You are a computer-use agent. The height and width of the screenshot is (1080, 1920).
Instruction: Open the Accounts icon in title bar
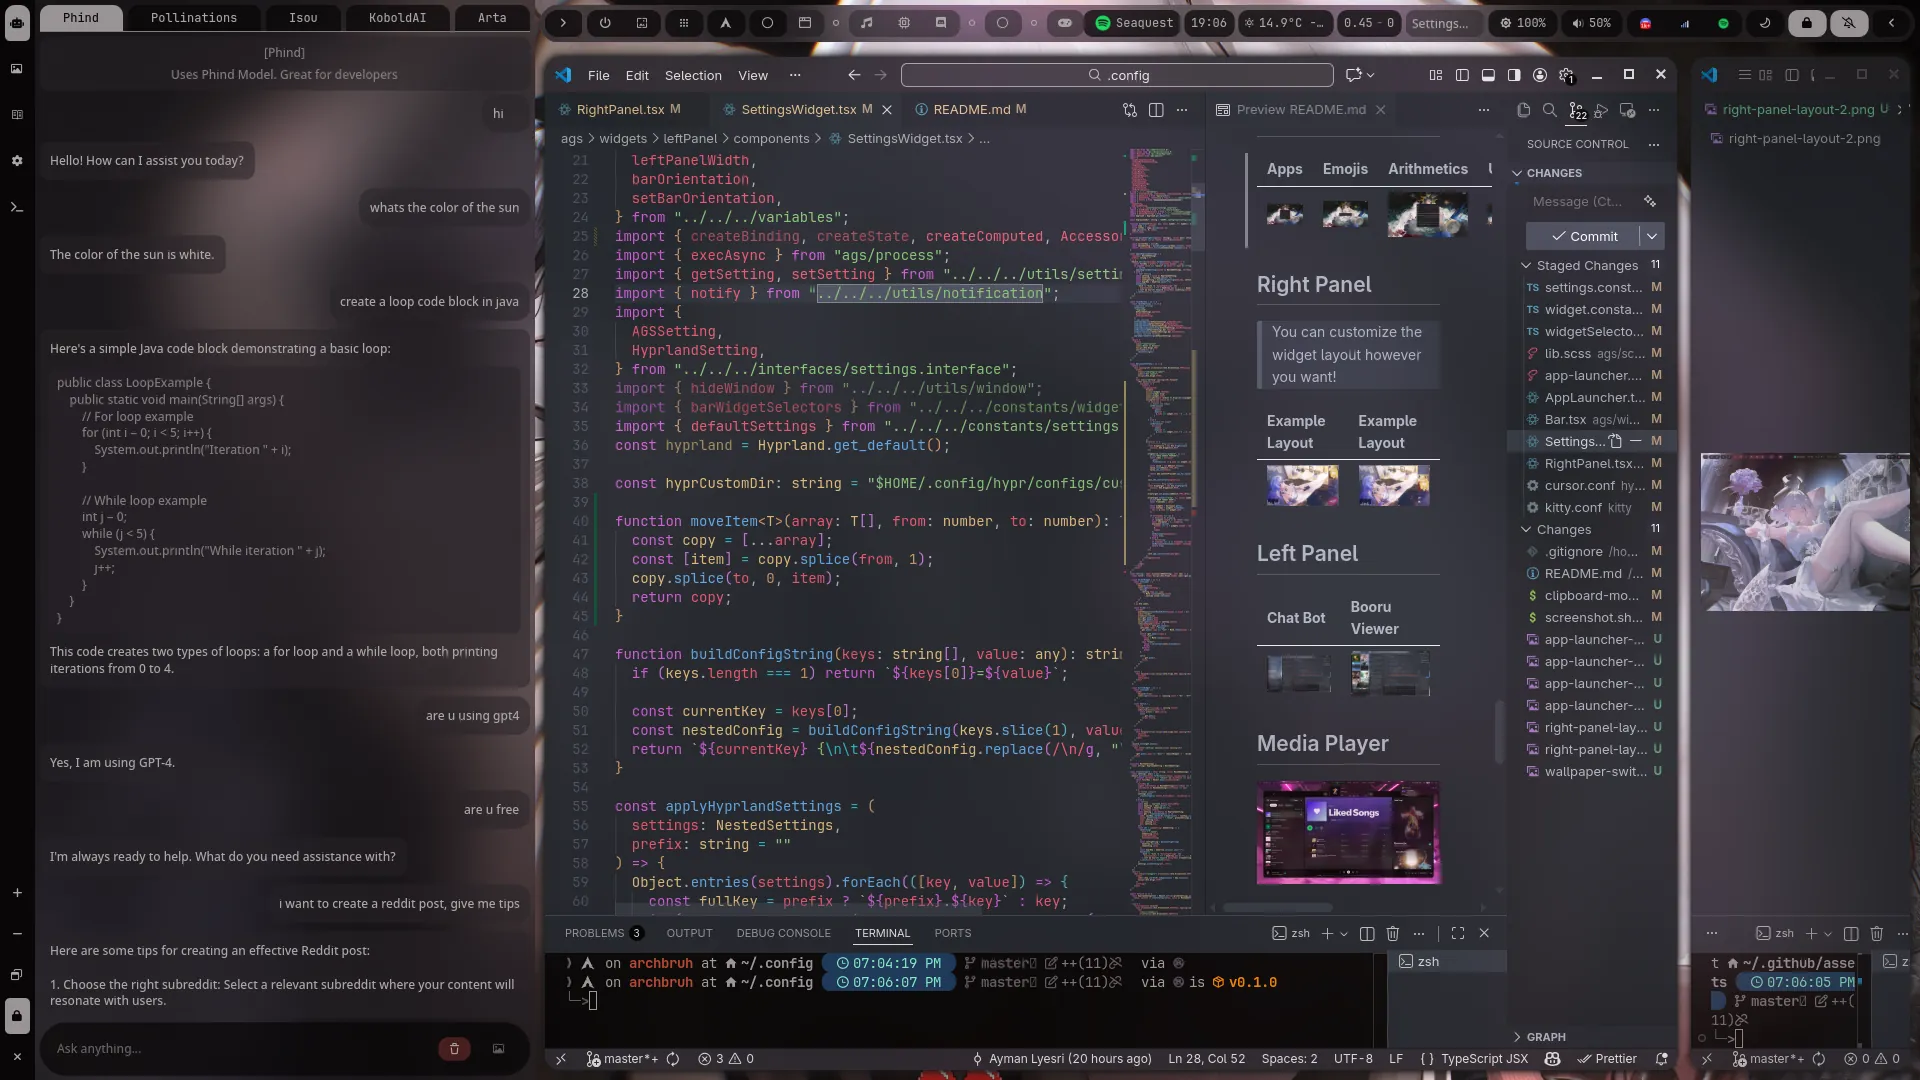coord(1540,75)
